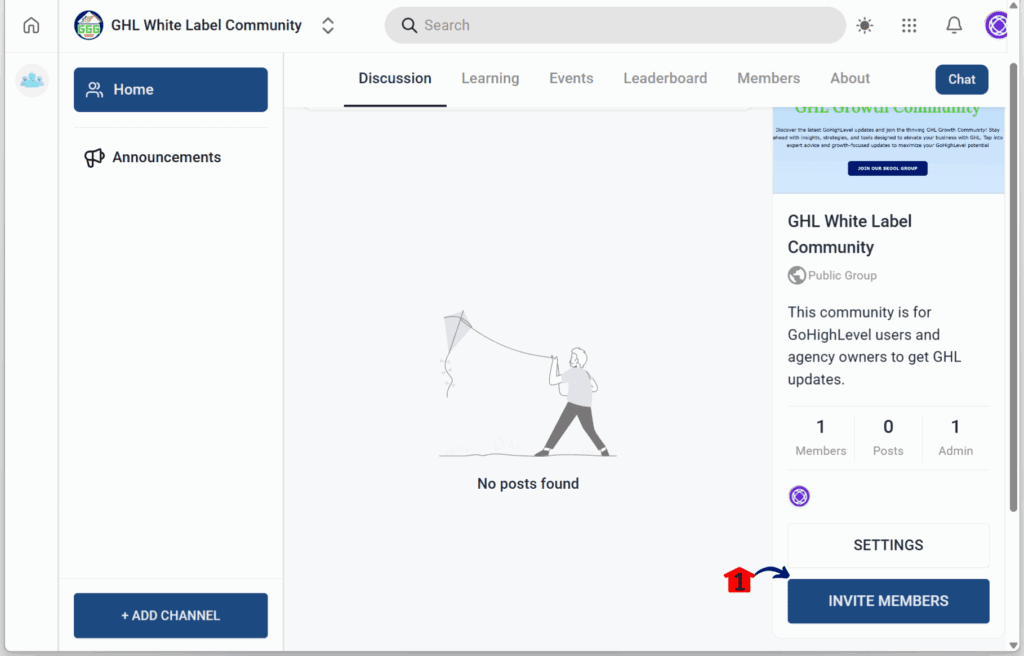Focus the Search input field
1024x656 pixels.
[x=615, y=25]
